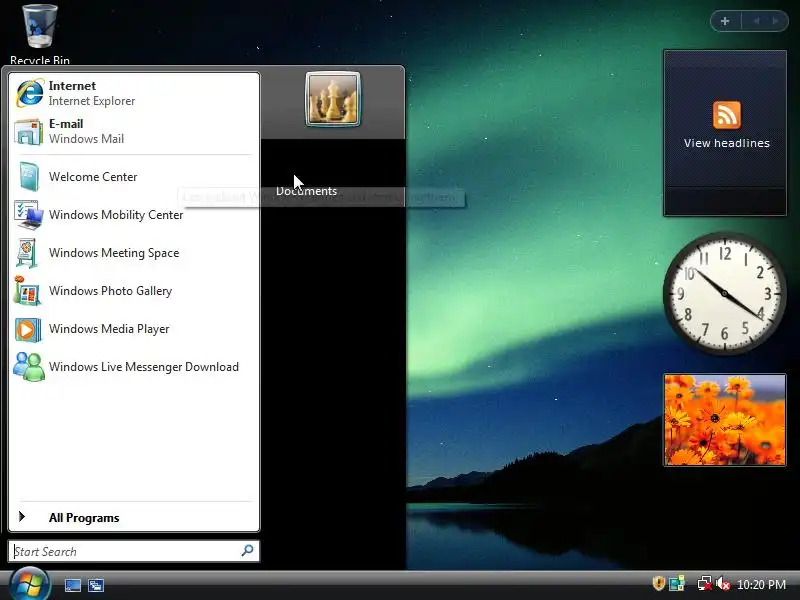Open Documents in the Start menu
The width and height of the screenshot is (800, 600).
pos(306,191)
